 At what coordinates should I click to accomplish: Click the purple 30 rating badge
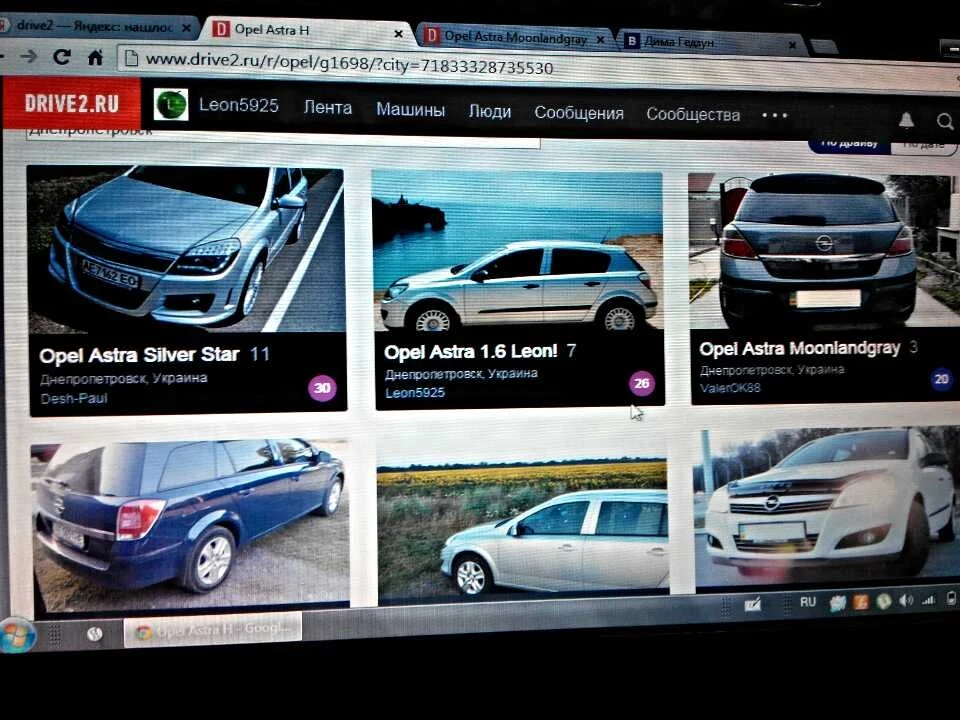click(x=322, y=388)
